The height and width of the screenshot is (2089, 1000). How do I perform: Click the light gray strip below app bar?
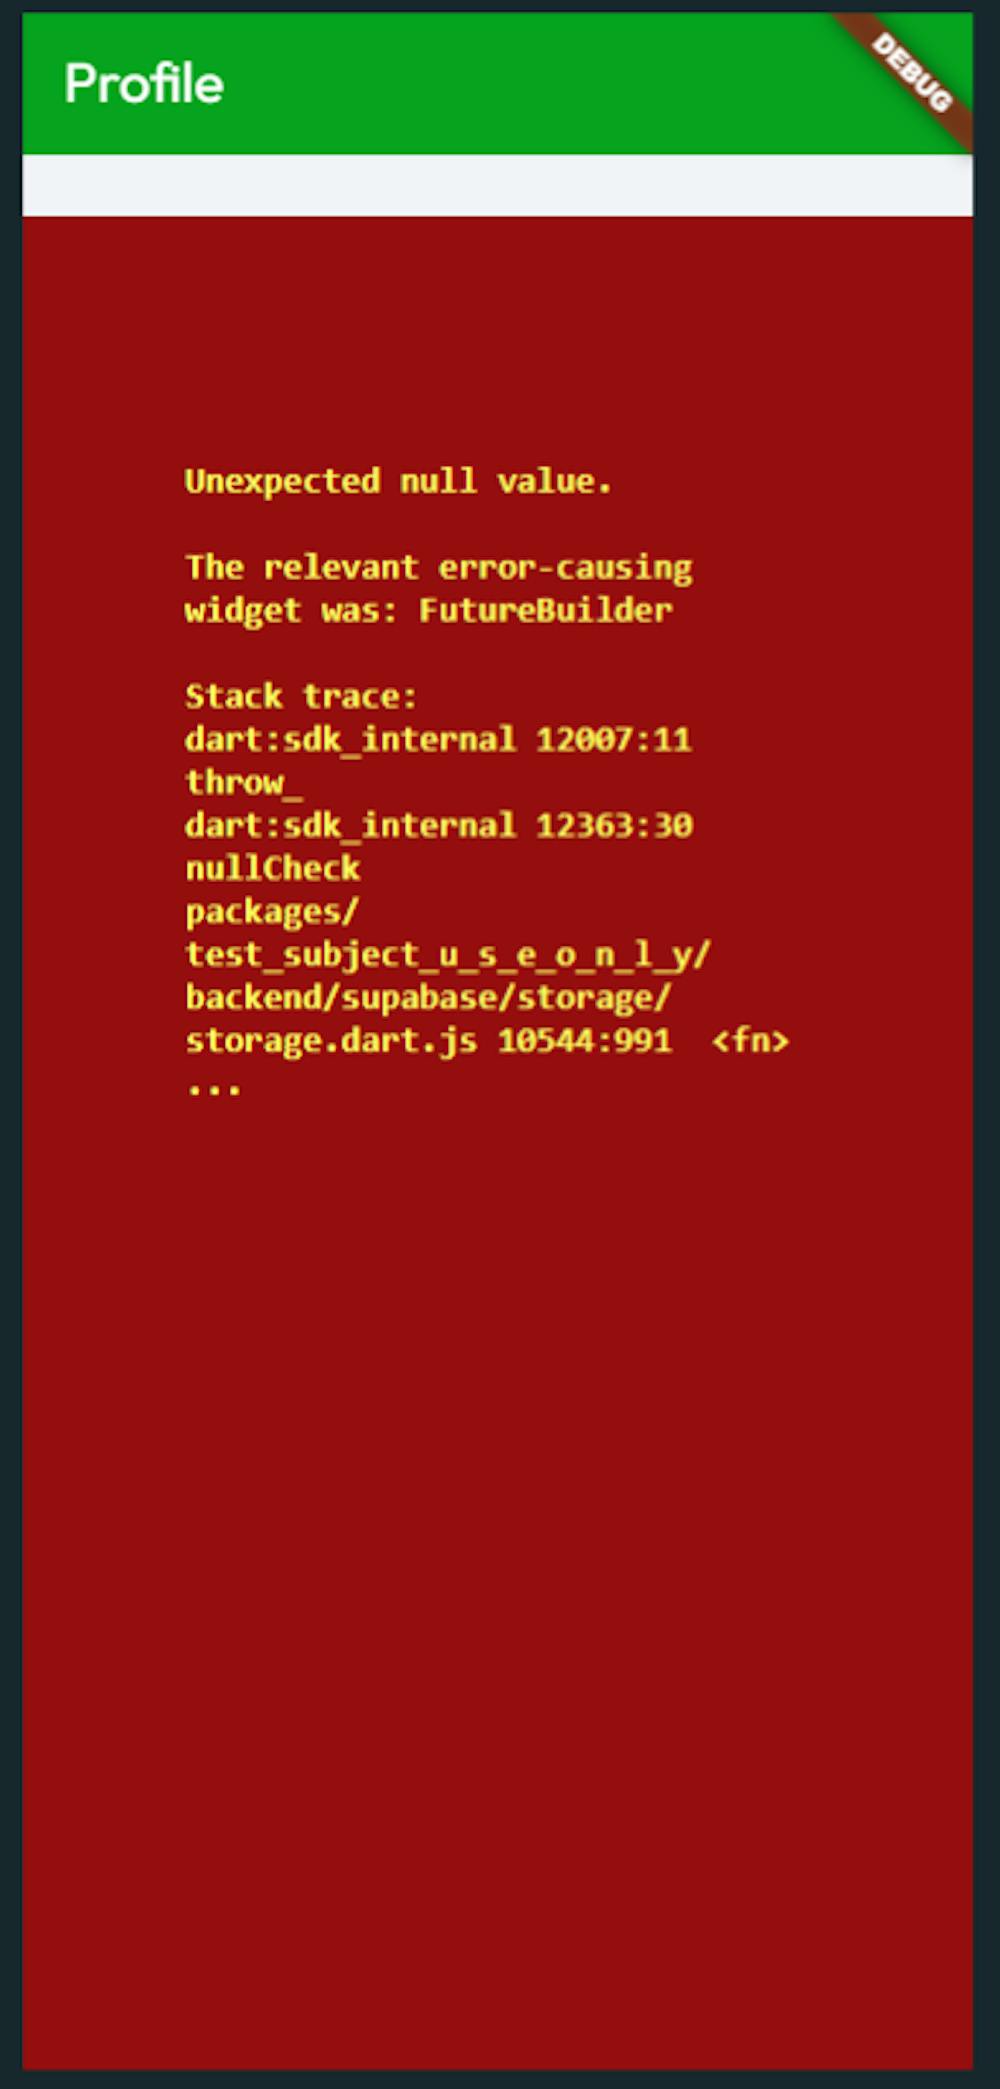pos(497,185)
